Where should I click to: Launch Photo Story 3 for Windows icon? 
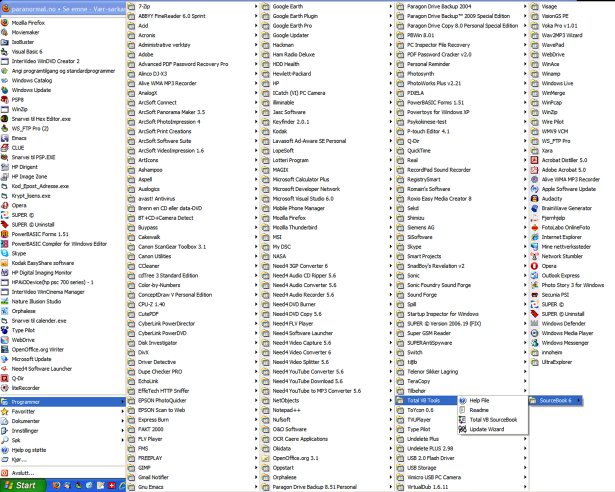(534, 285)
